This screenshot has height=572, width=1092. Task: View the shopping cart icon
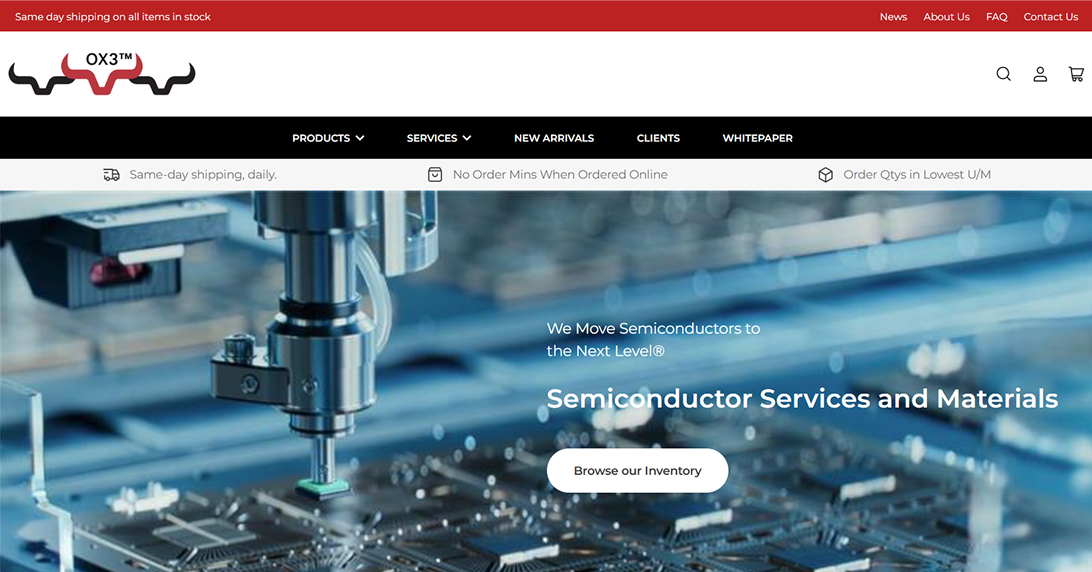click(x=1076, y=74)
